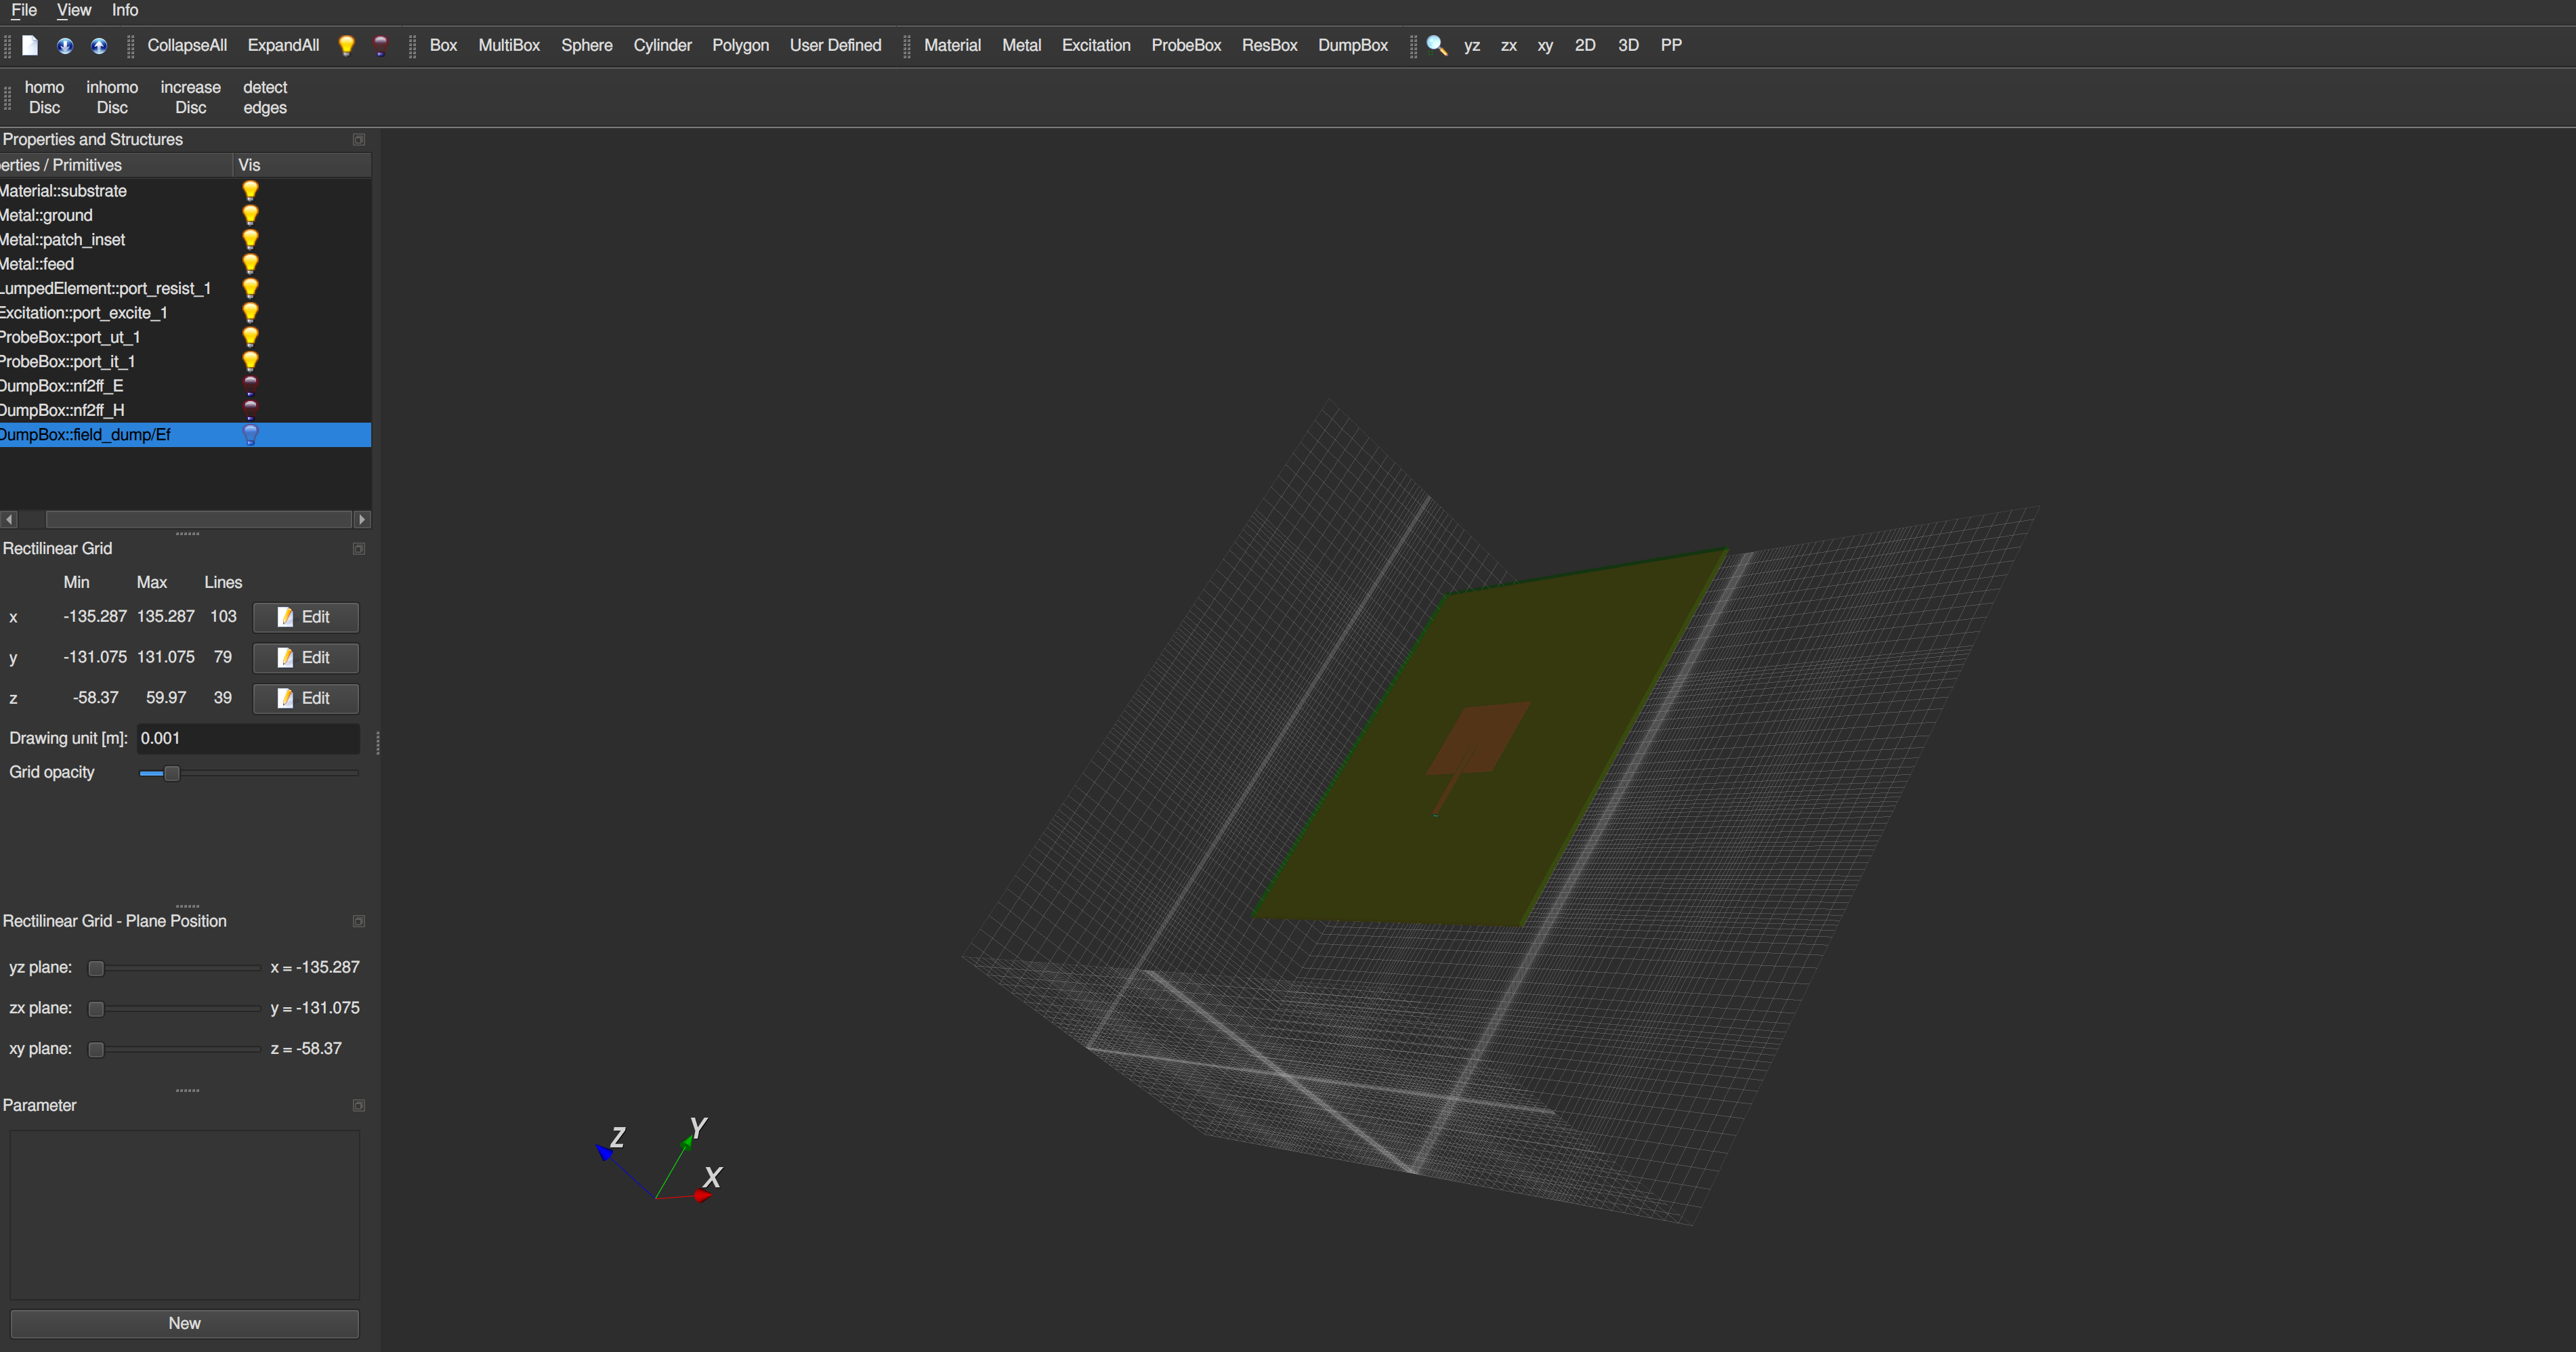This screenshot has width=2576, height=1352.
Task: Click the red hide-all bulb toolbar icon
Action: point(380,45)
